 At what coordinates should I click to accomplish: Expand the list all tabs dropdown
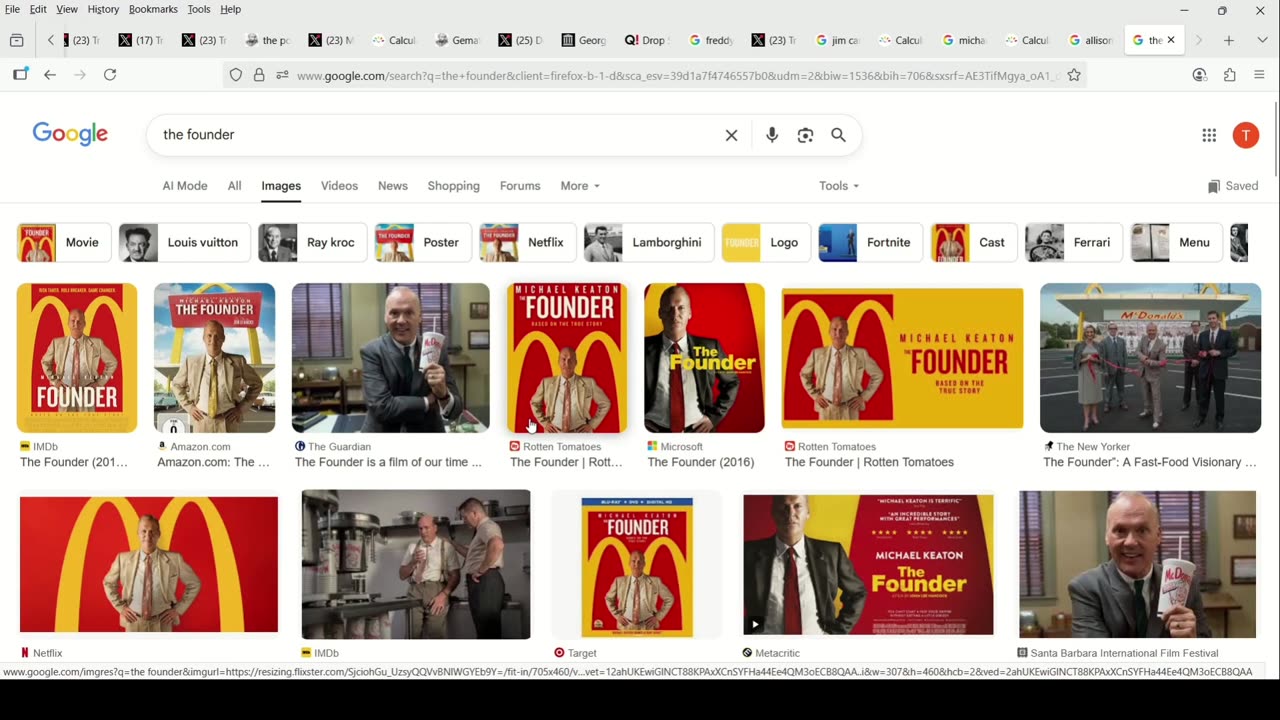point(1261,40)
